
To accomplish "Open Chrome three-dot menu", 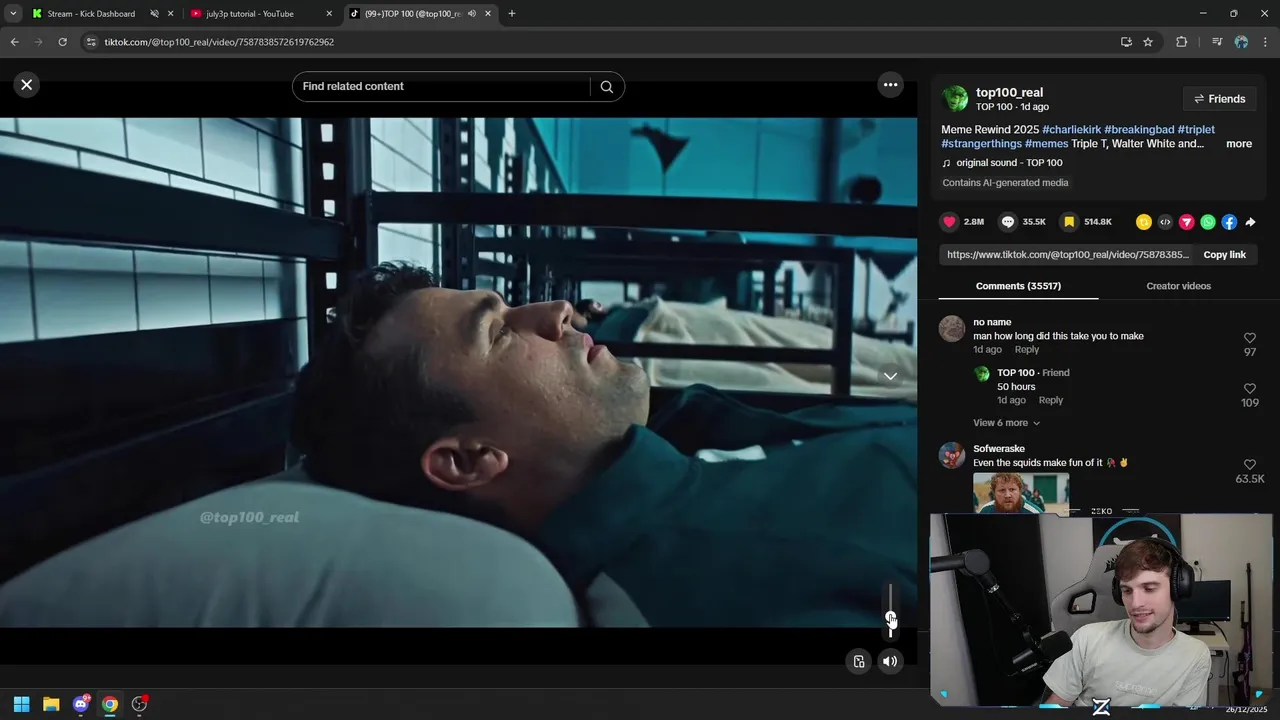I will coord(1264,42).
